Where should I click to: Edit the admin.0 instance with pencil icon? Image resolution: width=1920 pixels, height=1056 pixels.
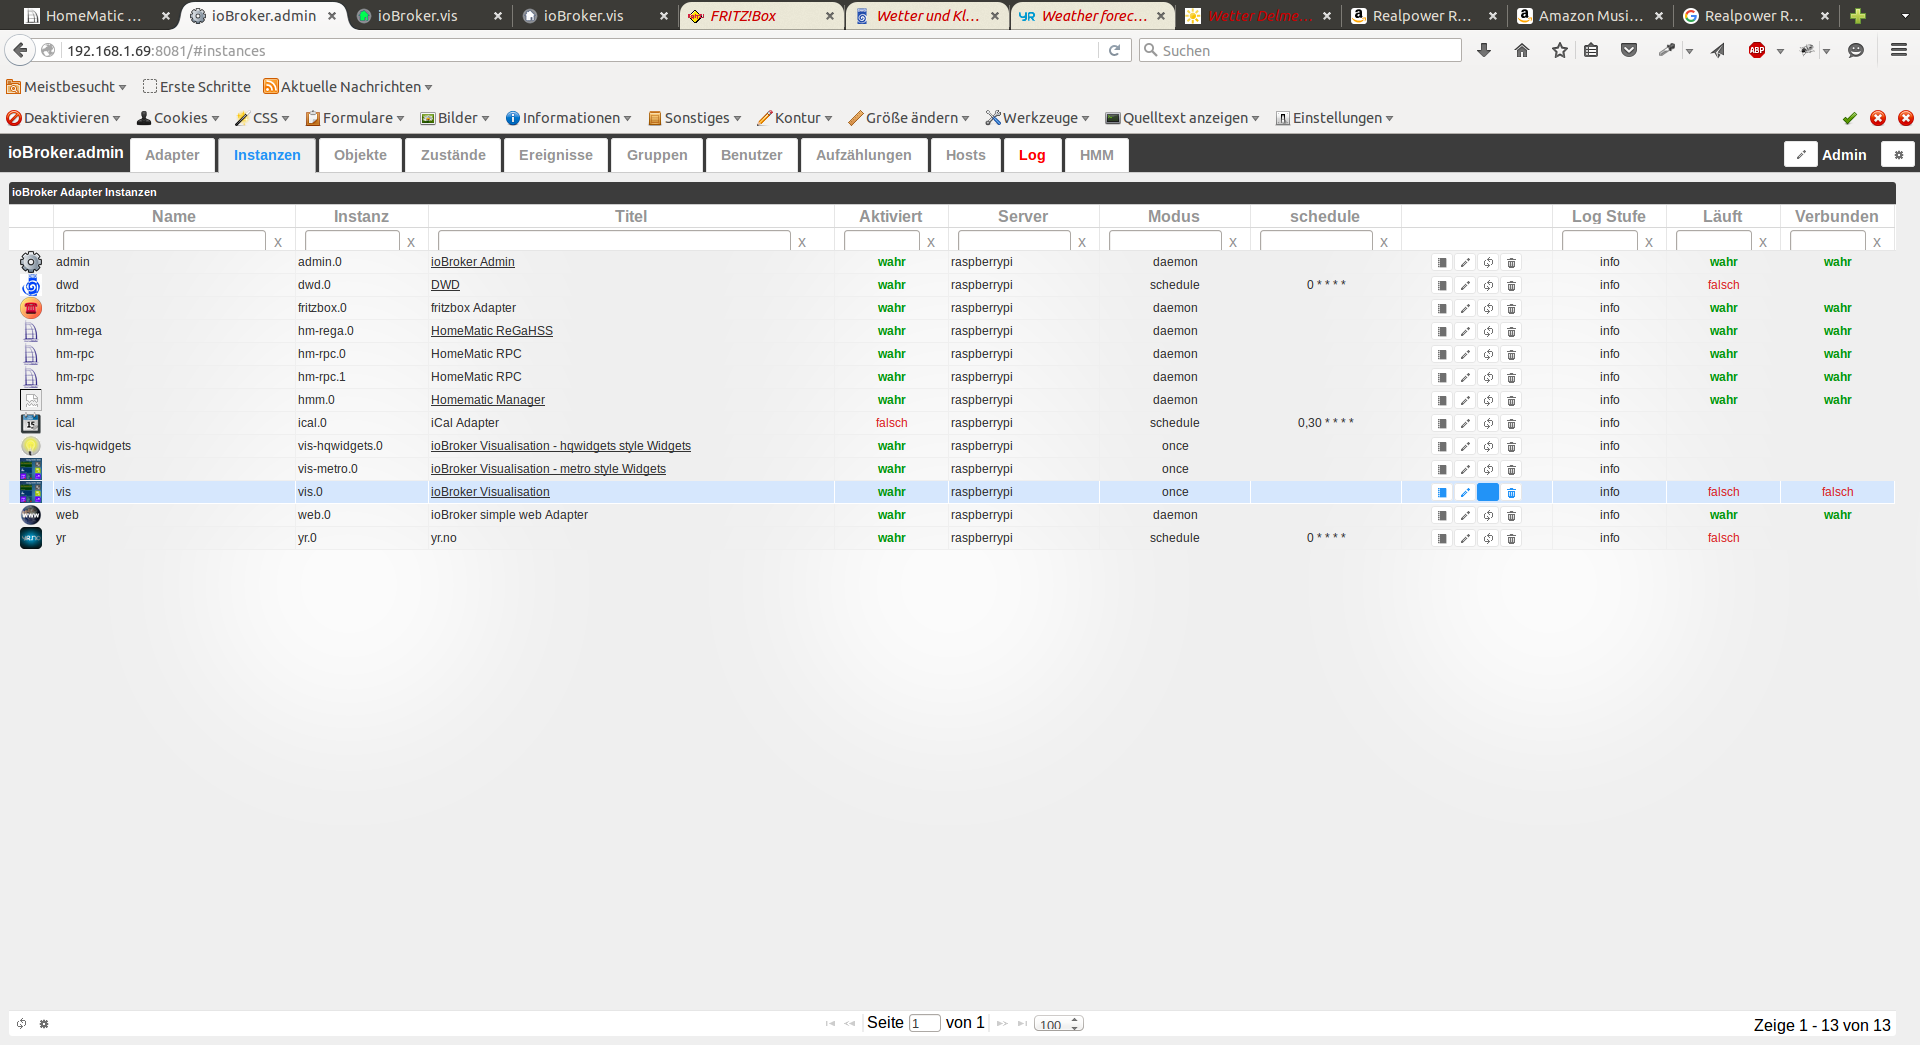pos(1465,262)
